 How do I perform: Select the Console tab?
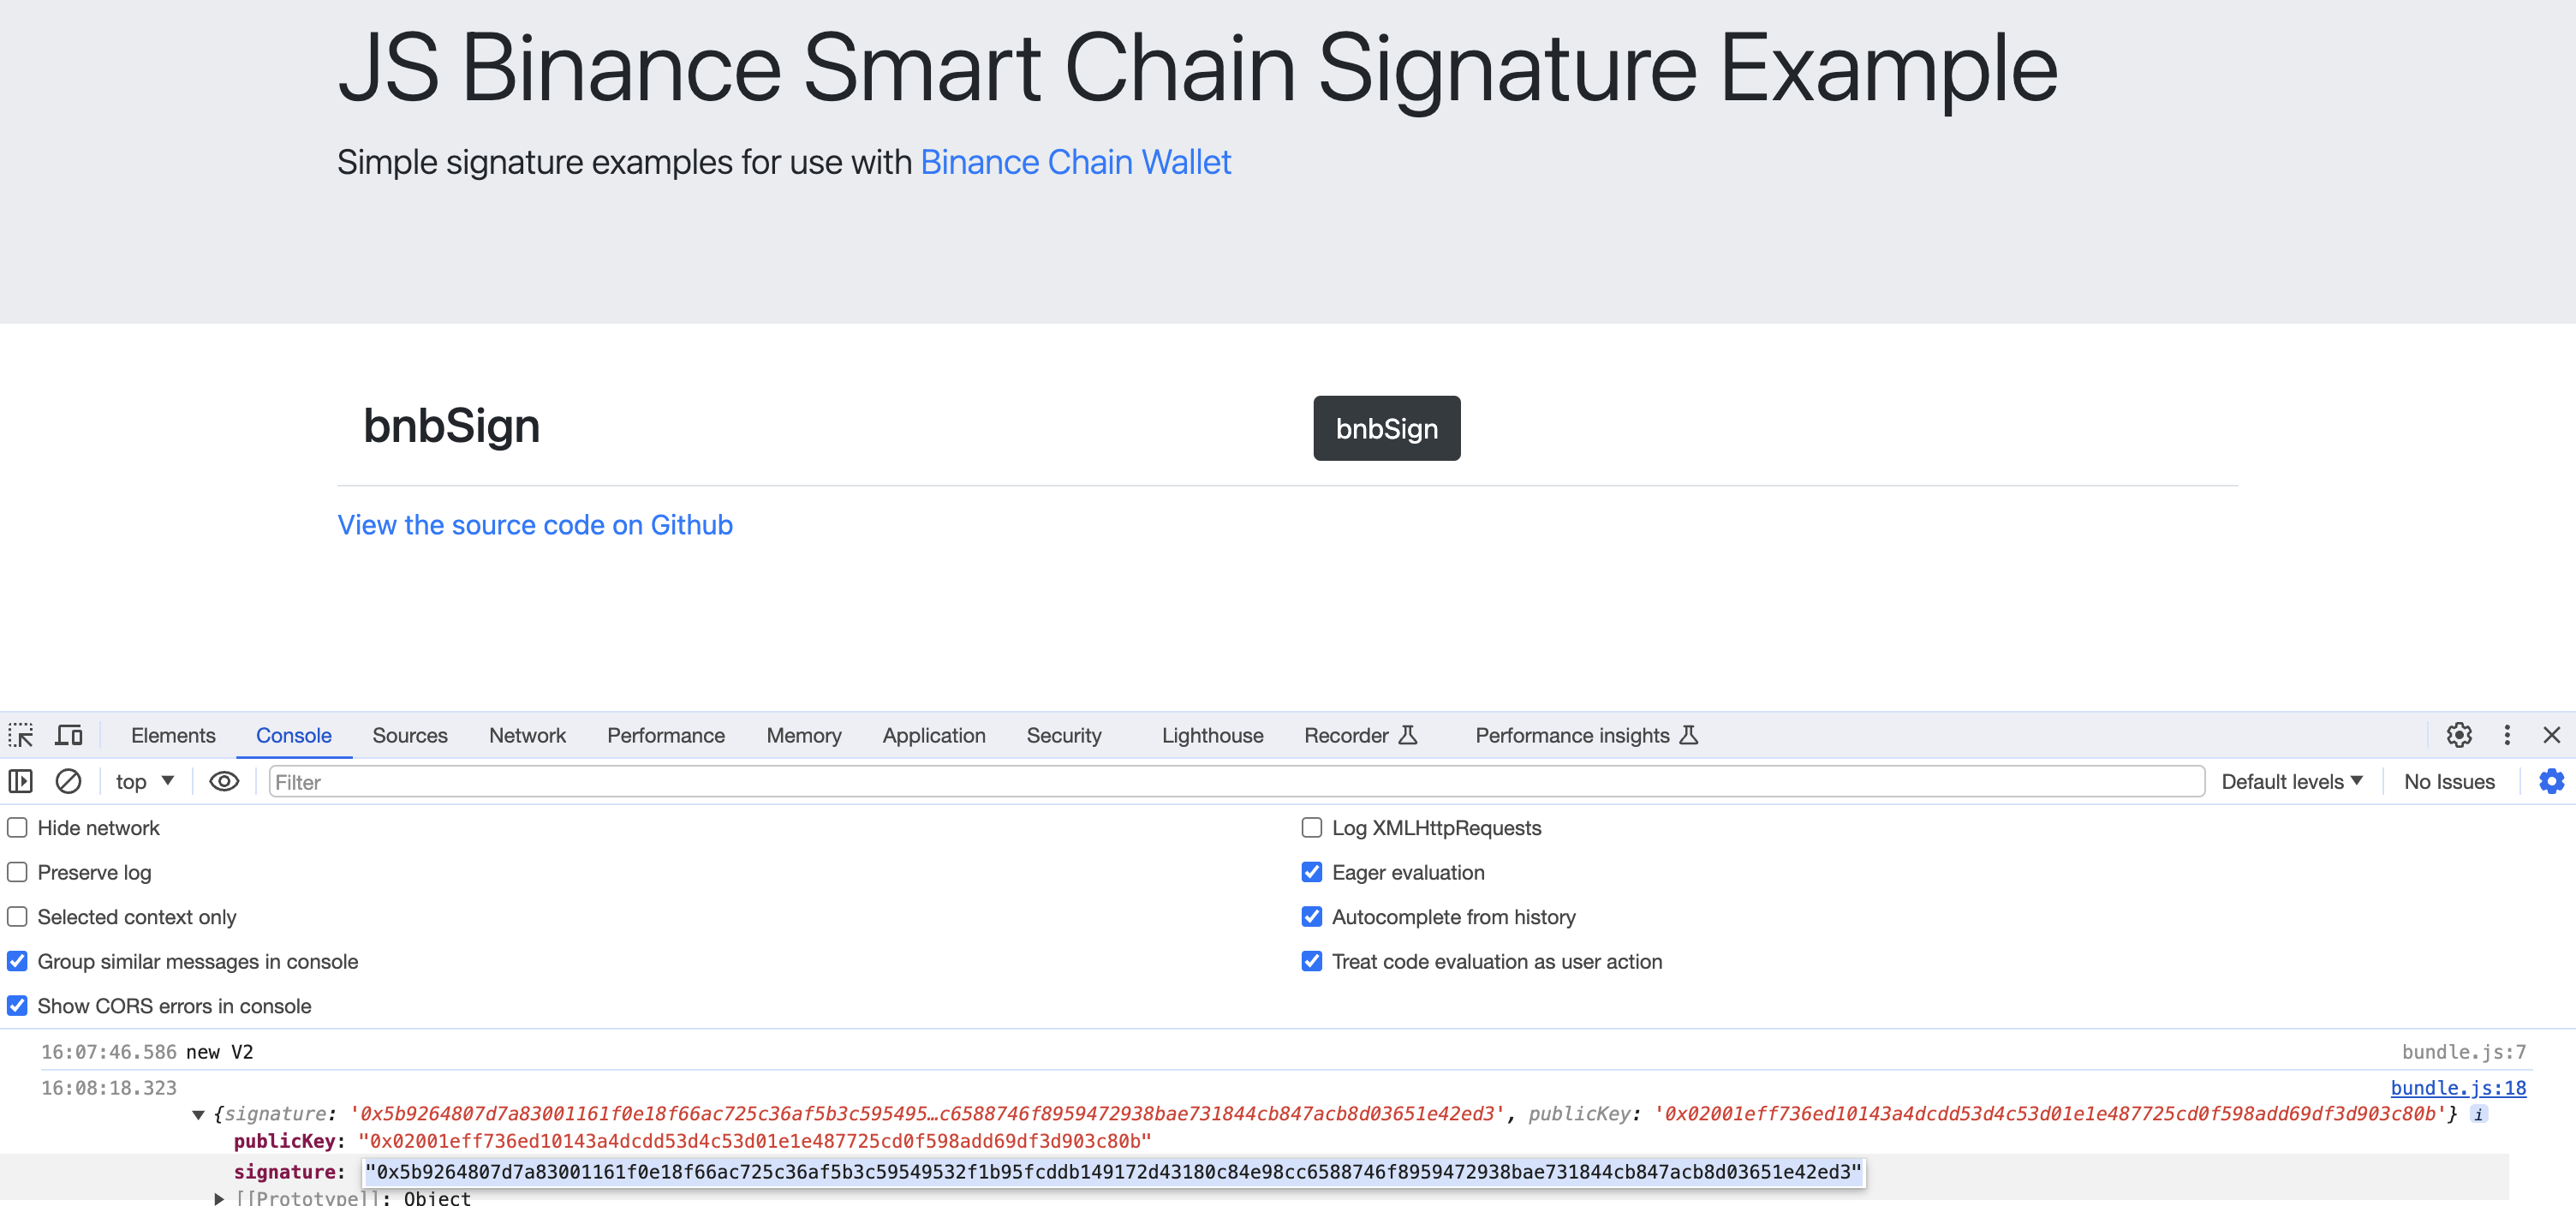293,735
